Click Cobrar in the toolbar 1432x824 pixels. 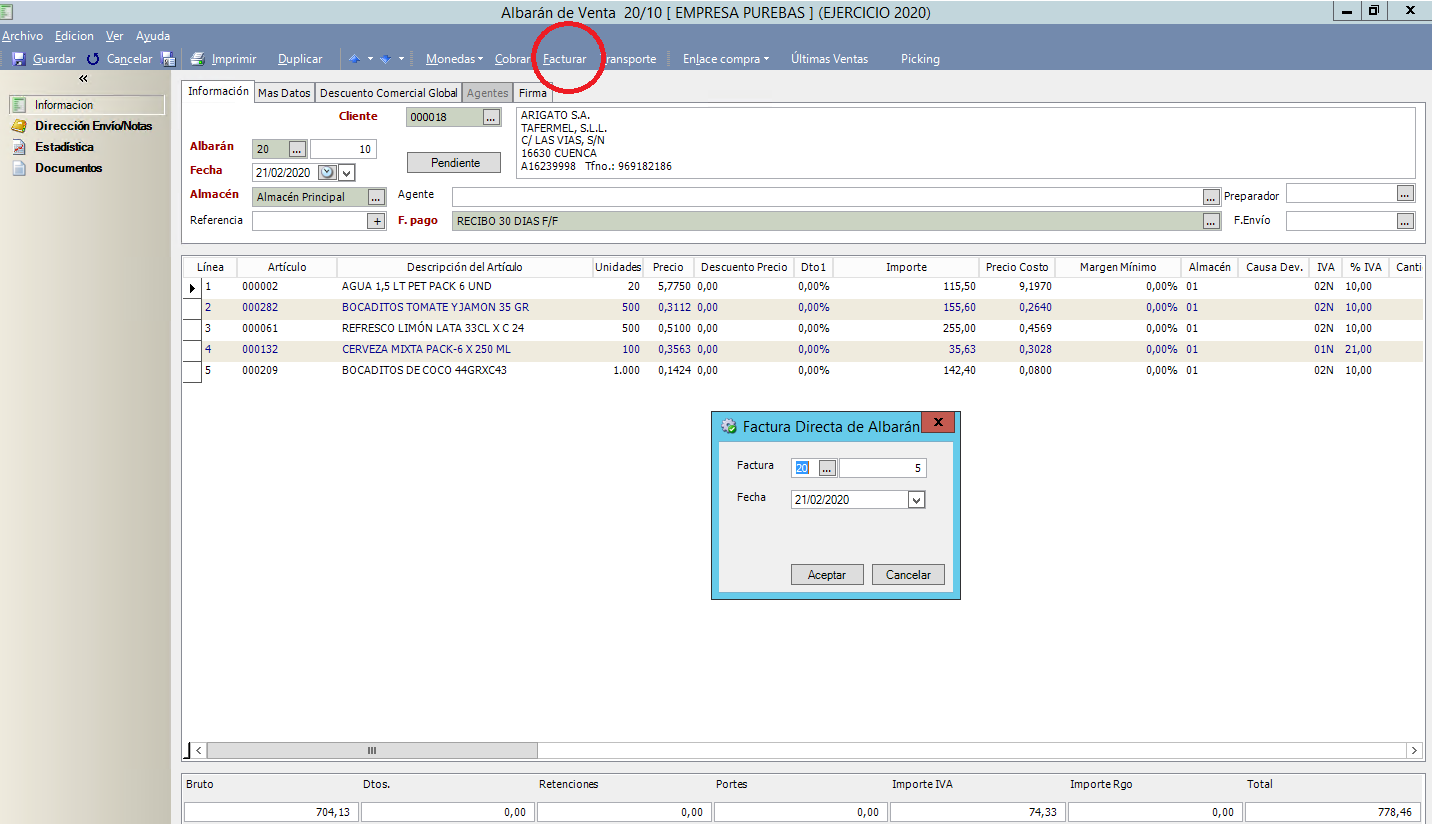pyautogui.click(x=512, y=59)
